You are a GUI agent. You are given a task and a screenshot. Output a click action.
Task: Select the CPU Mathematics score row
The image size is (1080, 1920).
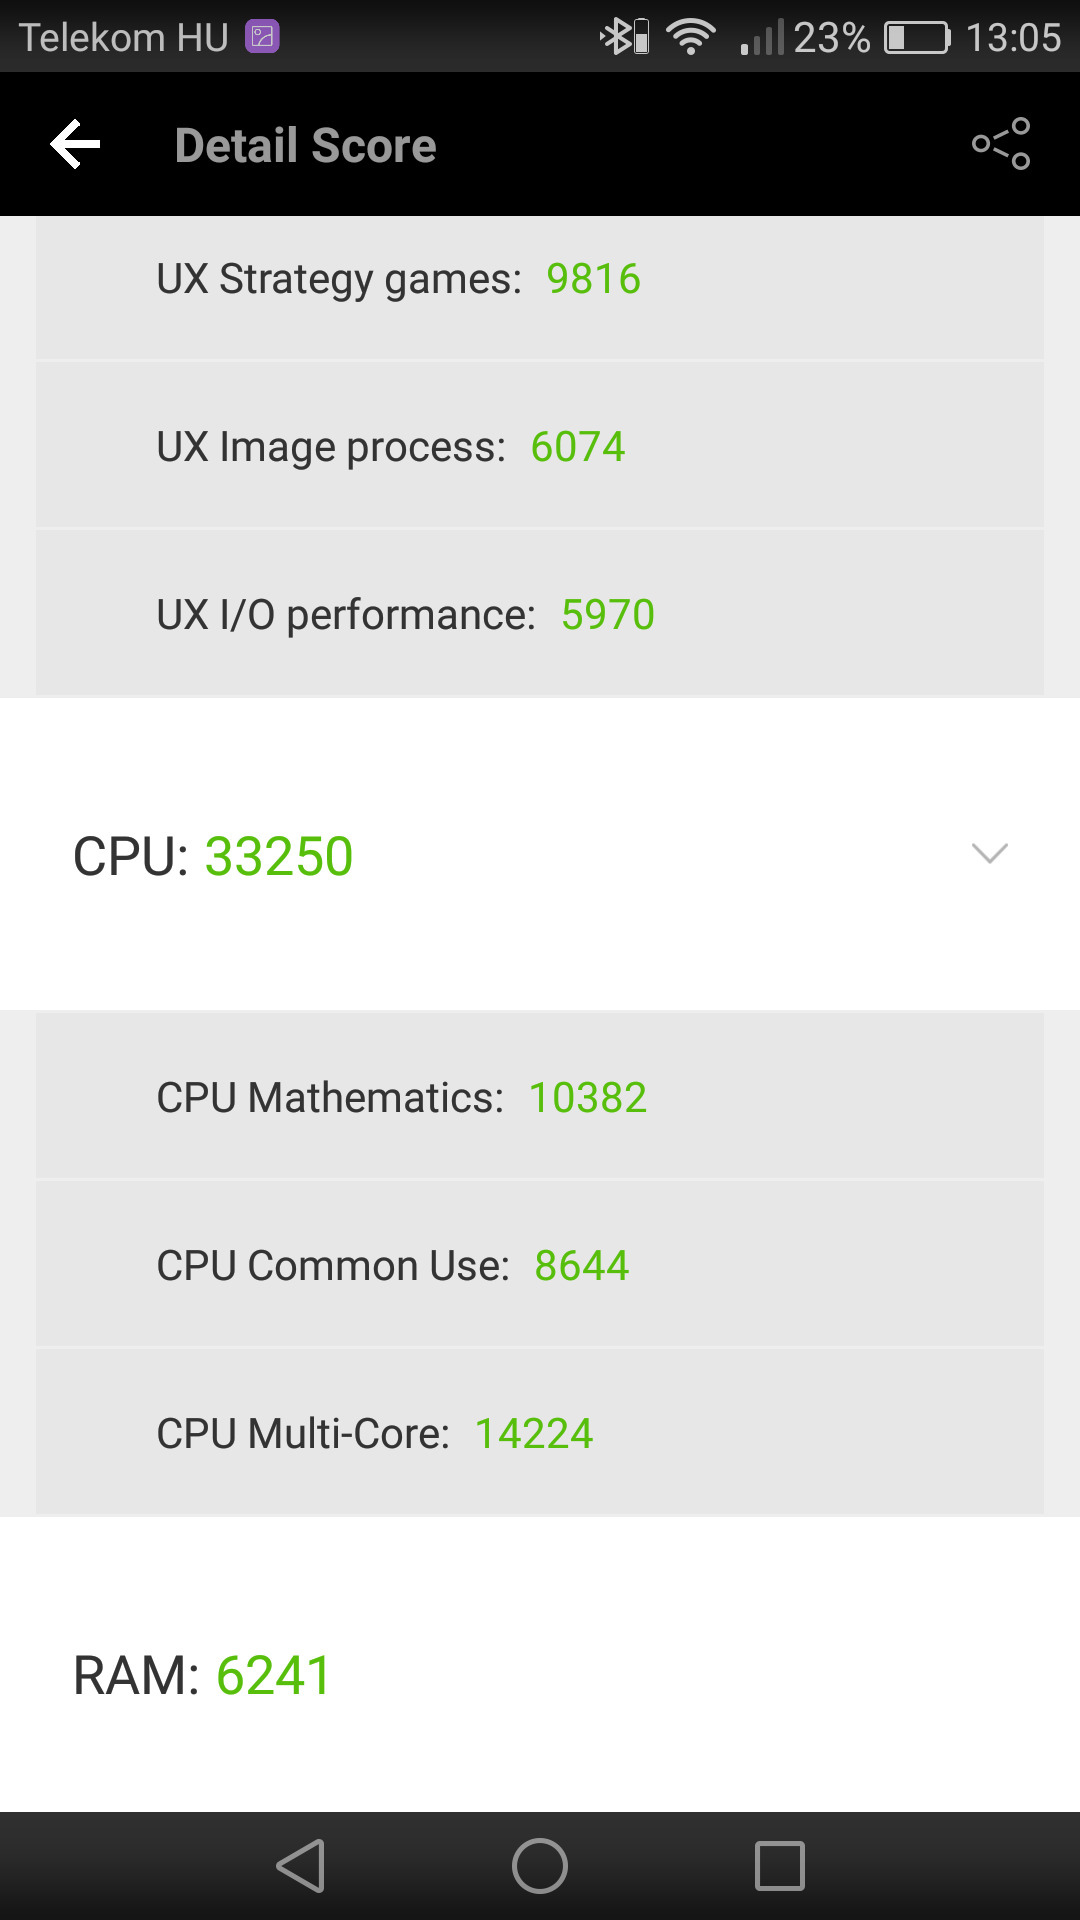click(540, 1097)
